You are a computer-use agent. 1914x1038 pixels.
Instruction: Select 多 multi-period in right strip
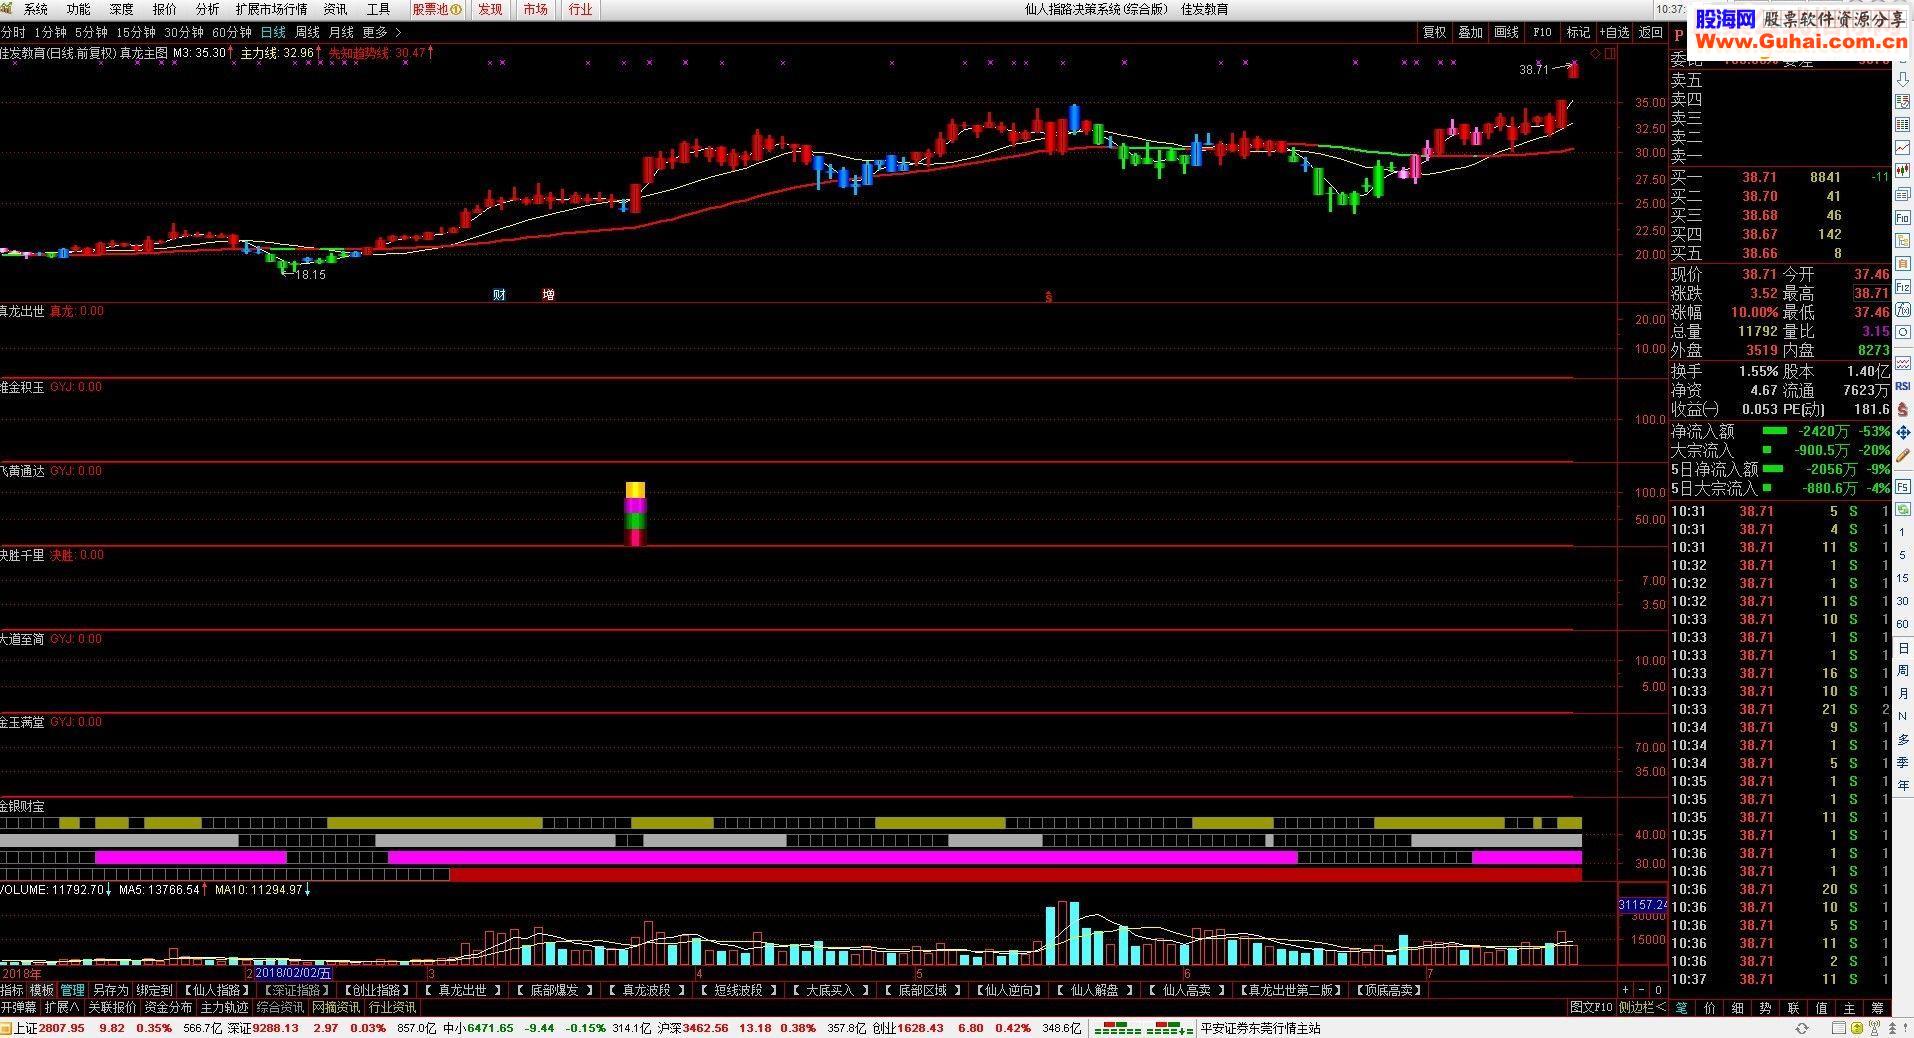1903,739
